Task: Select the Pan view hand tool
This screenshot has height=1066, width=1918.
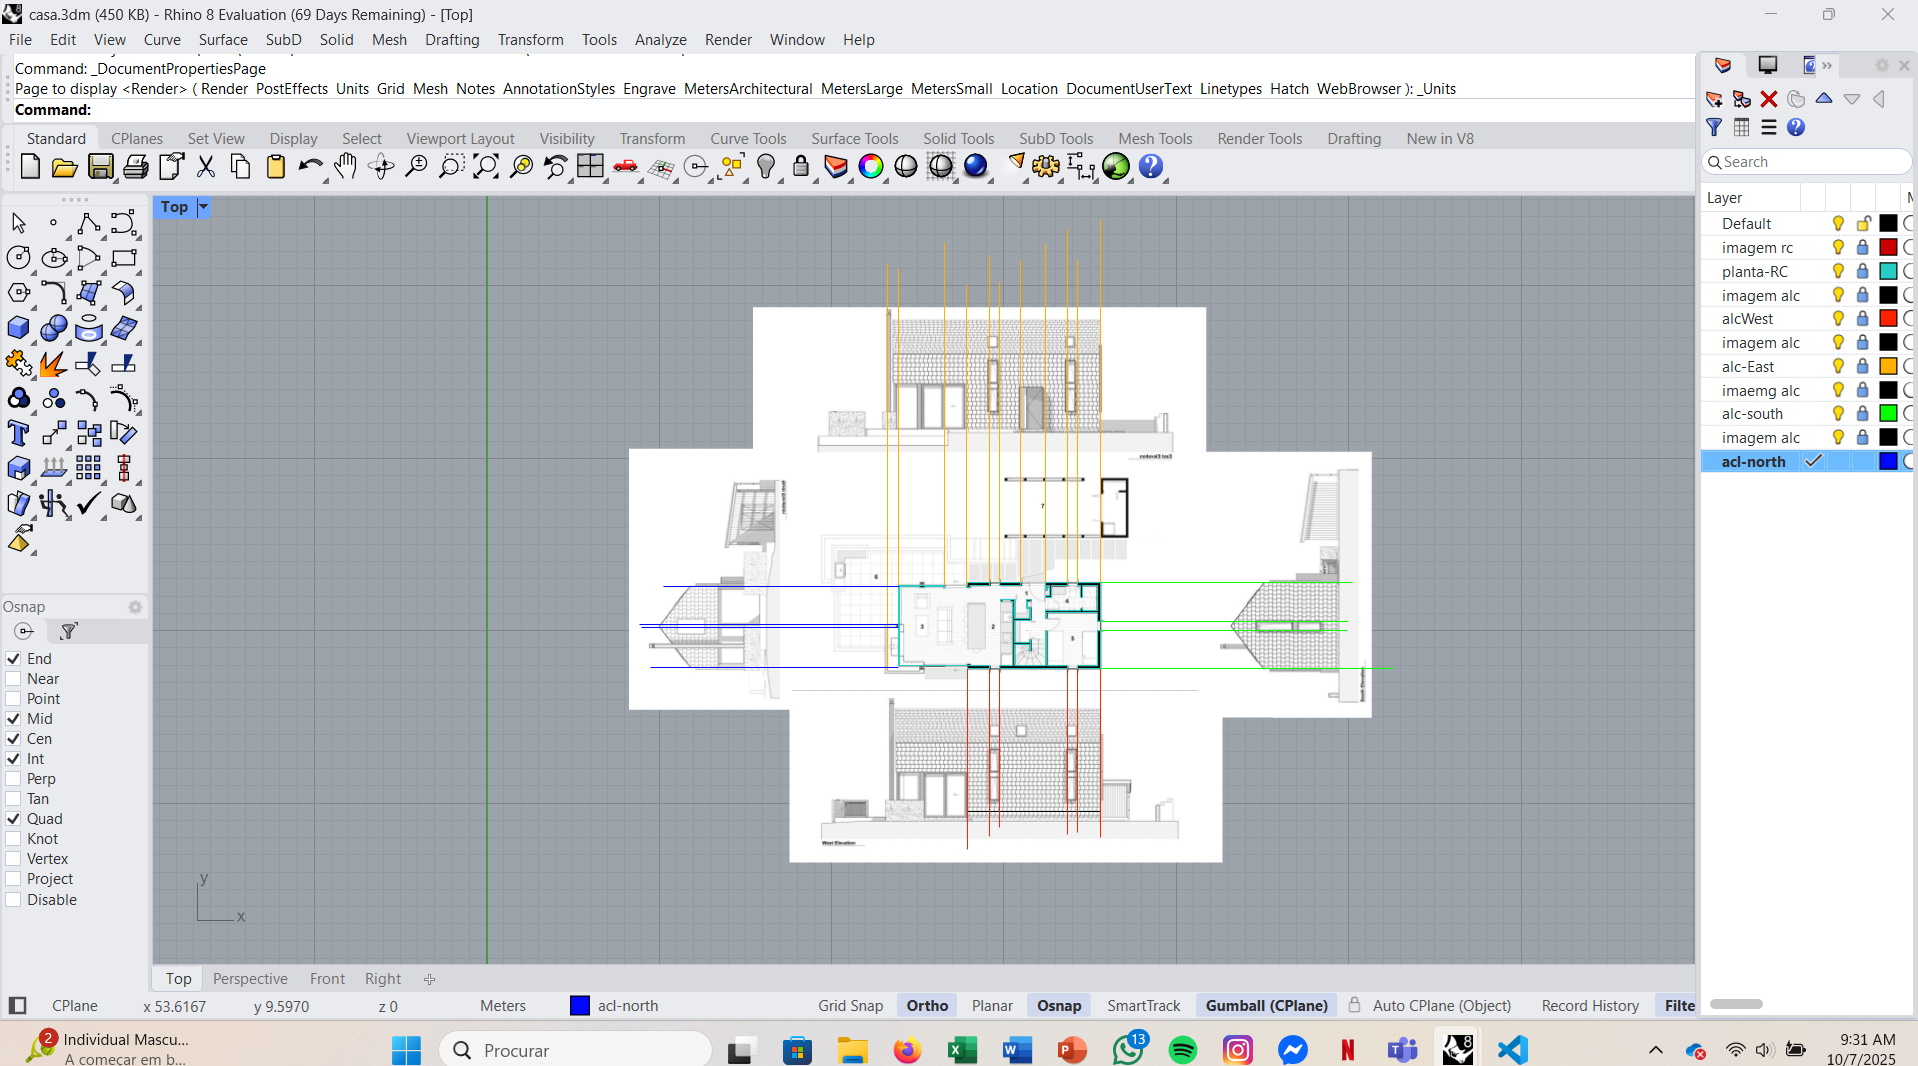Action: click(346, 167)
